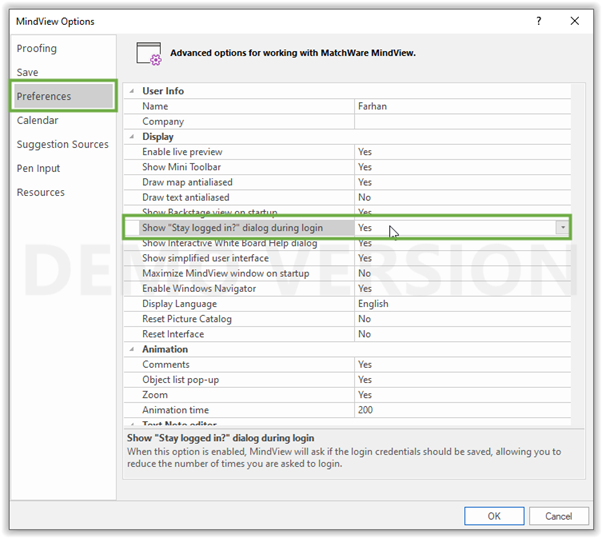The width and height of the screenshot is (602, 538).
Task: Open the Save section
Action: (27, 72)
